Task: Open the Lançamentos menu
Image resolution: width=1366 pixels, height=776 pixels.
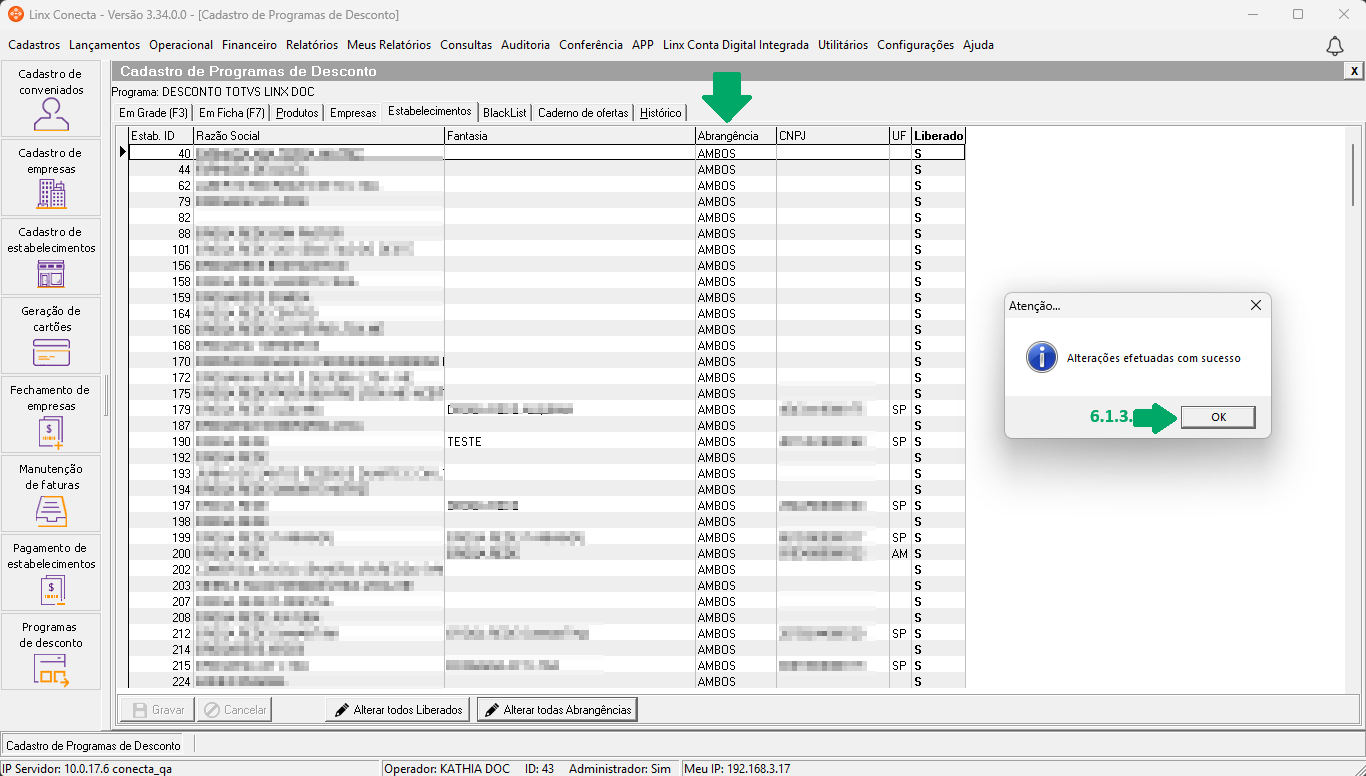Action: (105, 45)
